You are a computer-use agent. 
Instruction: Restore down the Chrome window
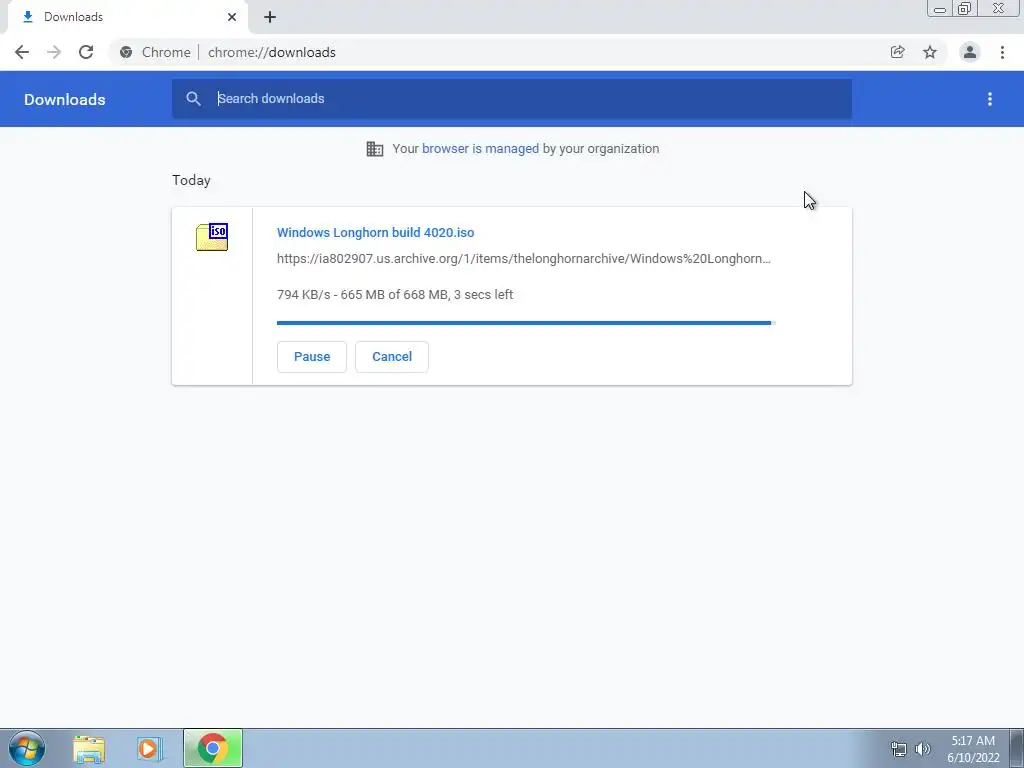pyautogui.click(x=964, y=9)
